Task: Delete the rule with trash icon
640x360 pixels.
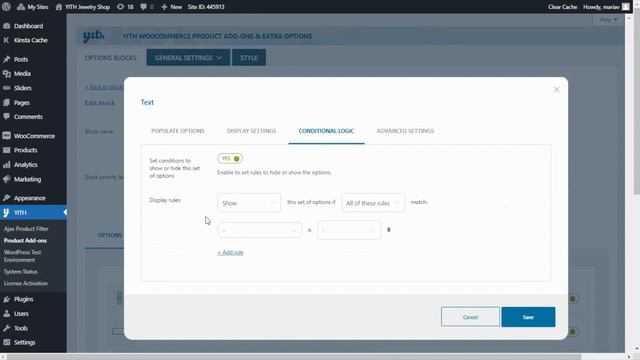Action: click(389, 230)
